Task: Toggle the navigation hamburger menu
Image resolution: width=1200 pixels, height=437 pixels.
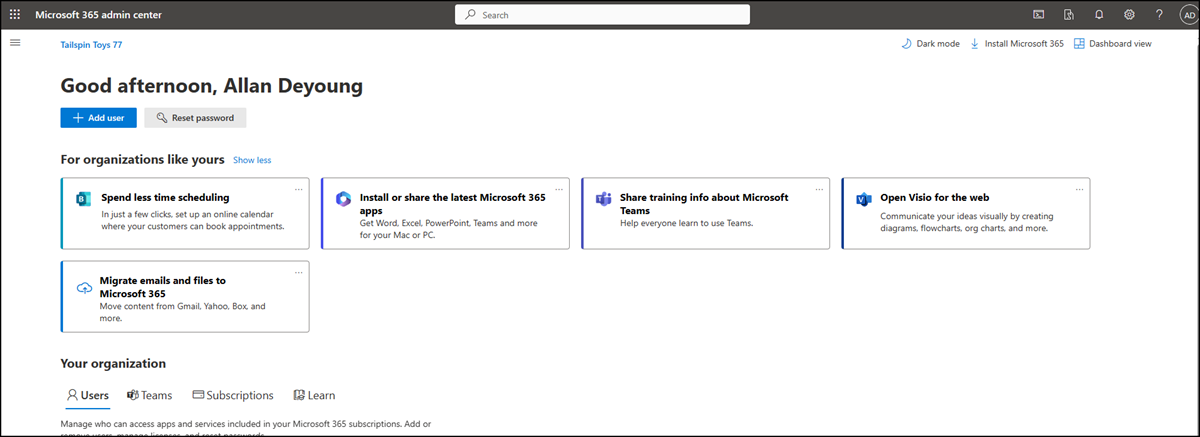Action: pos(15,42)
